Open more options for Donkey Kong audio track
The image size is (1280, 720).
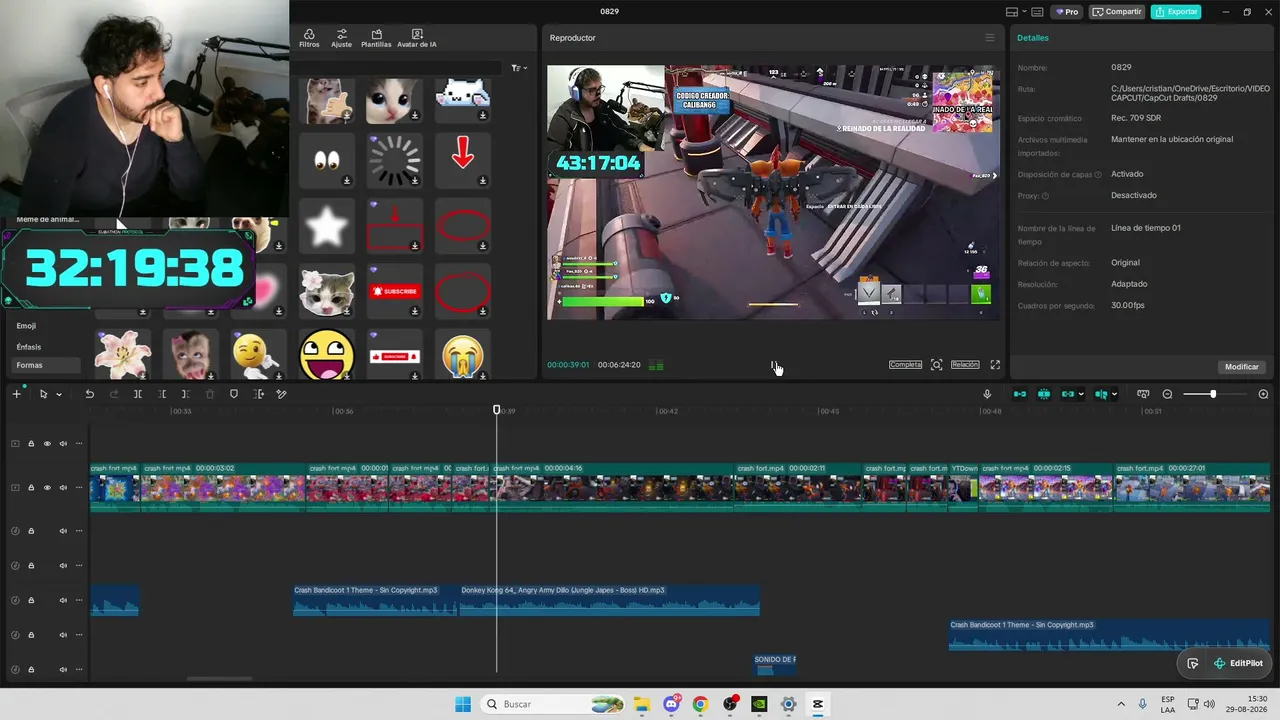(x=79, y=600)
